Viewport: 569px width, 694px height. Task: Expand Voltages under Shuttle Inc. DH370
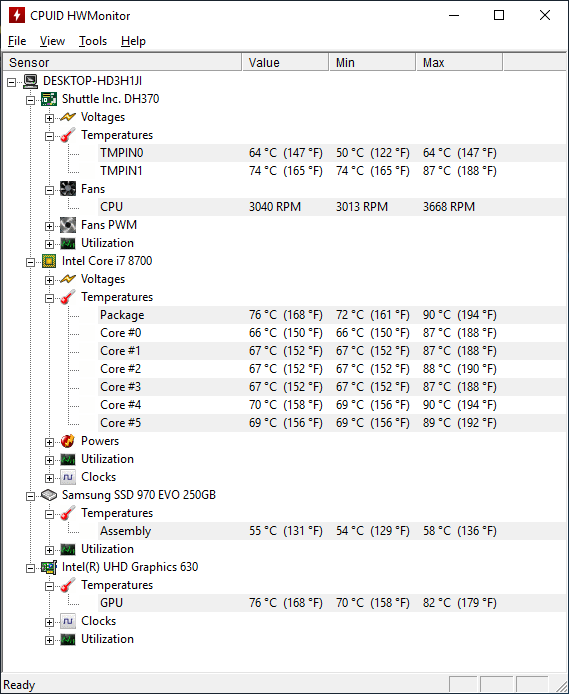click(49, 118)
